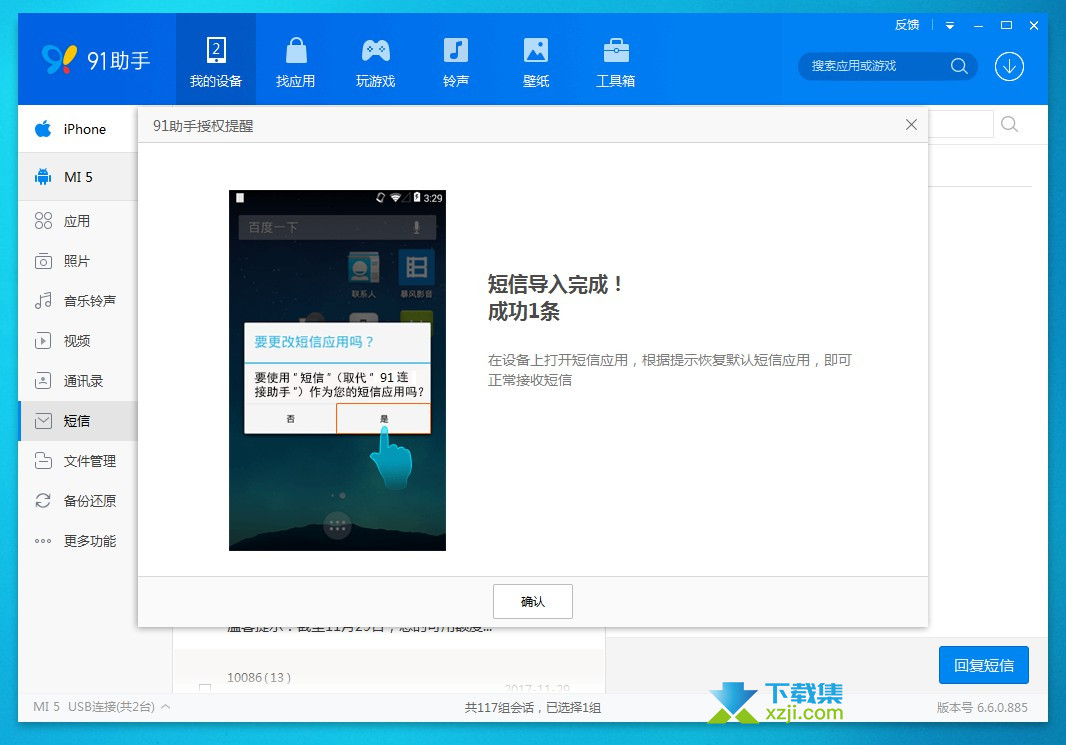Open 备份还原 backup restore section
This screenshot has width=1066, height=745.
[x=78, y=501]
